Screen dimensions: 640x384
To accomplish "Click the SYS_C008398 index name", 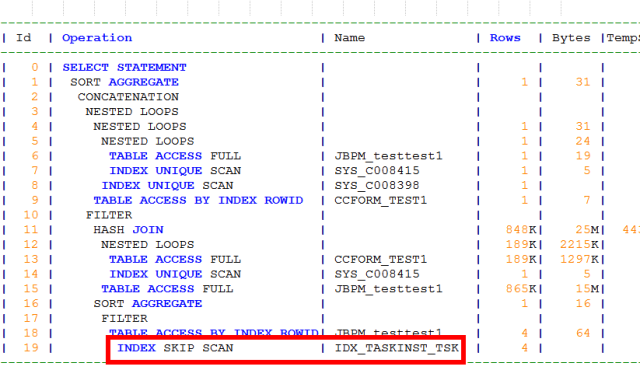I will click(377, 186).
